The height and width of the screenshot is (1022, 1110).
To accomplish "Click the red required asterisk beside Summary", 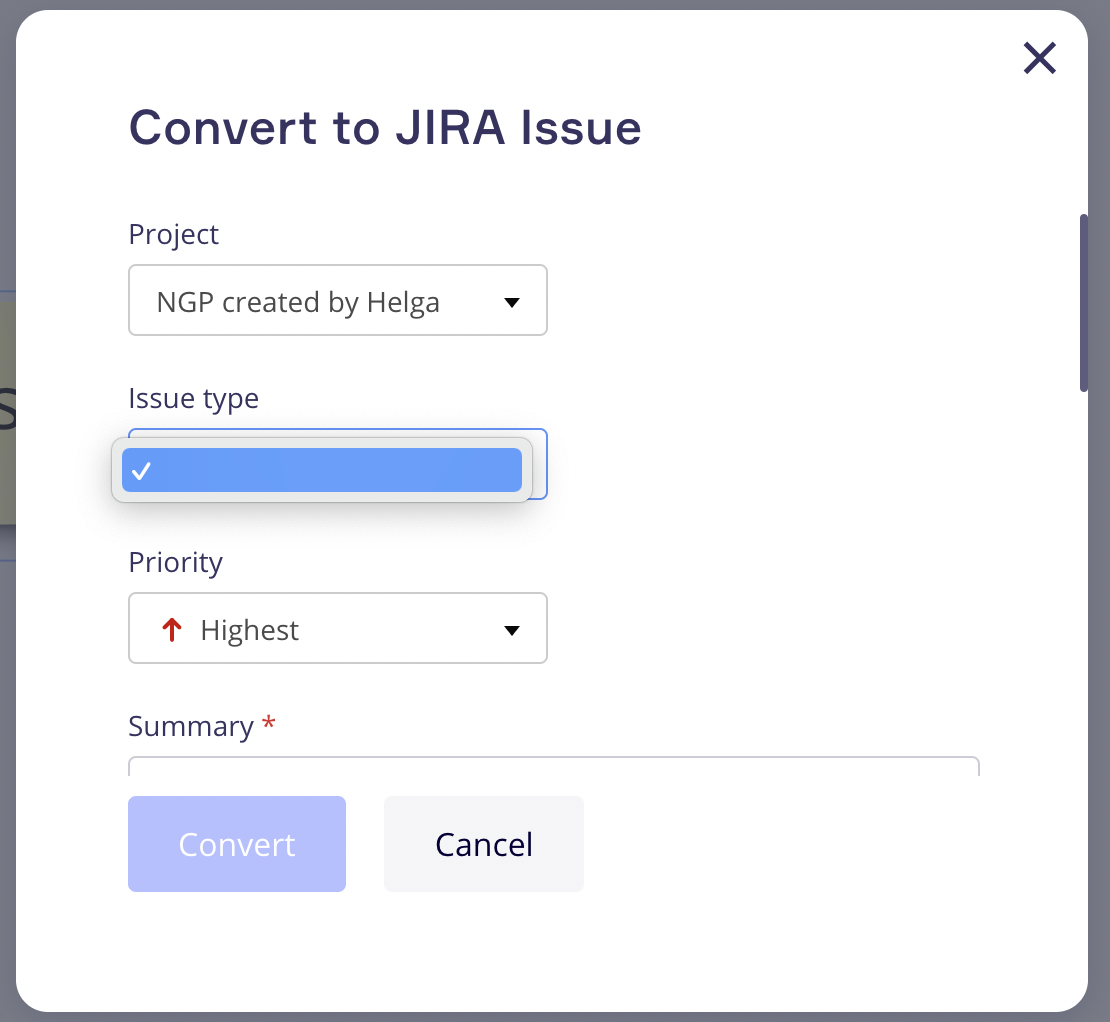I will point(268,725).
